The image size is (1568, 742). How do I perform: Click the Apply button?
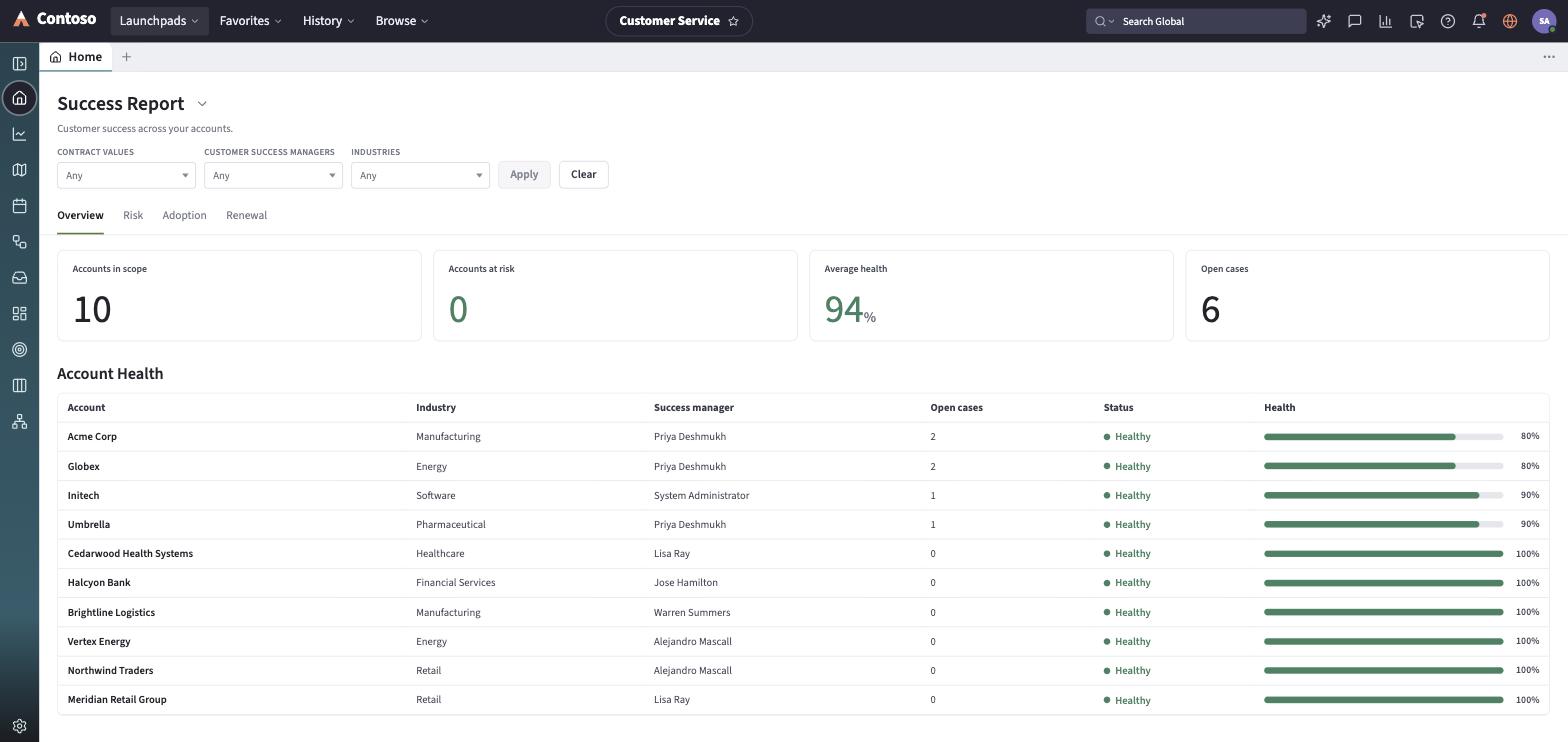524,175
